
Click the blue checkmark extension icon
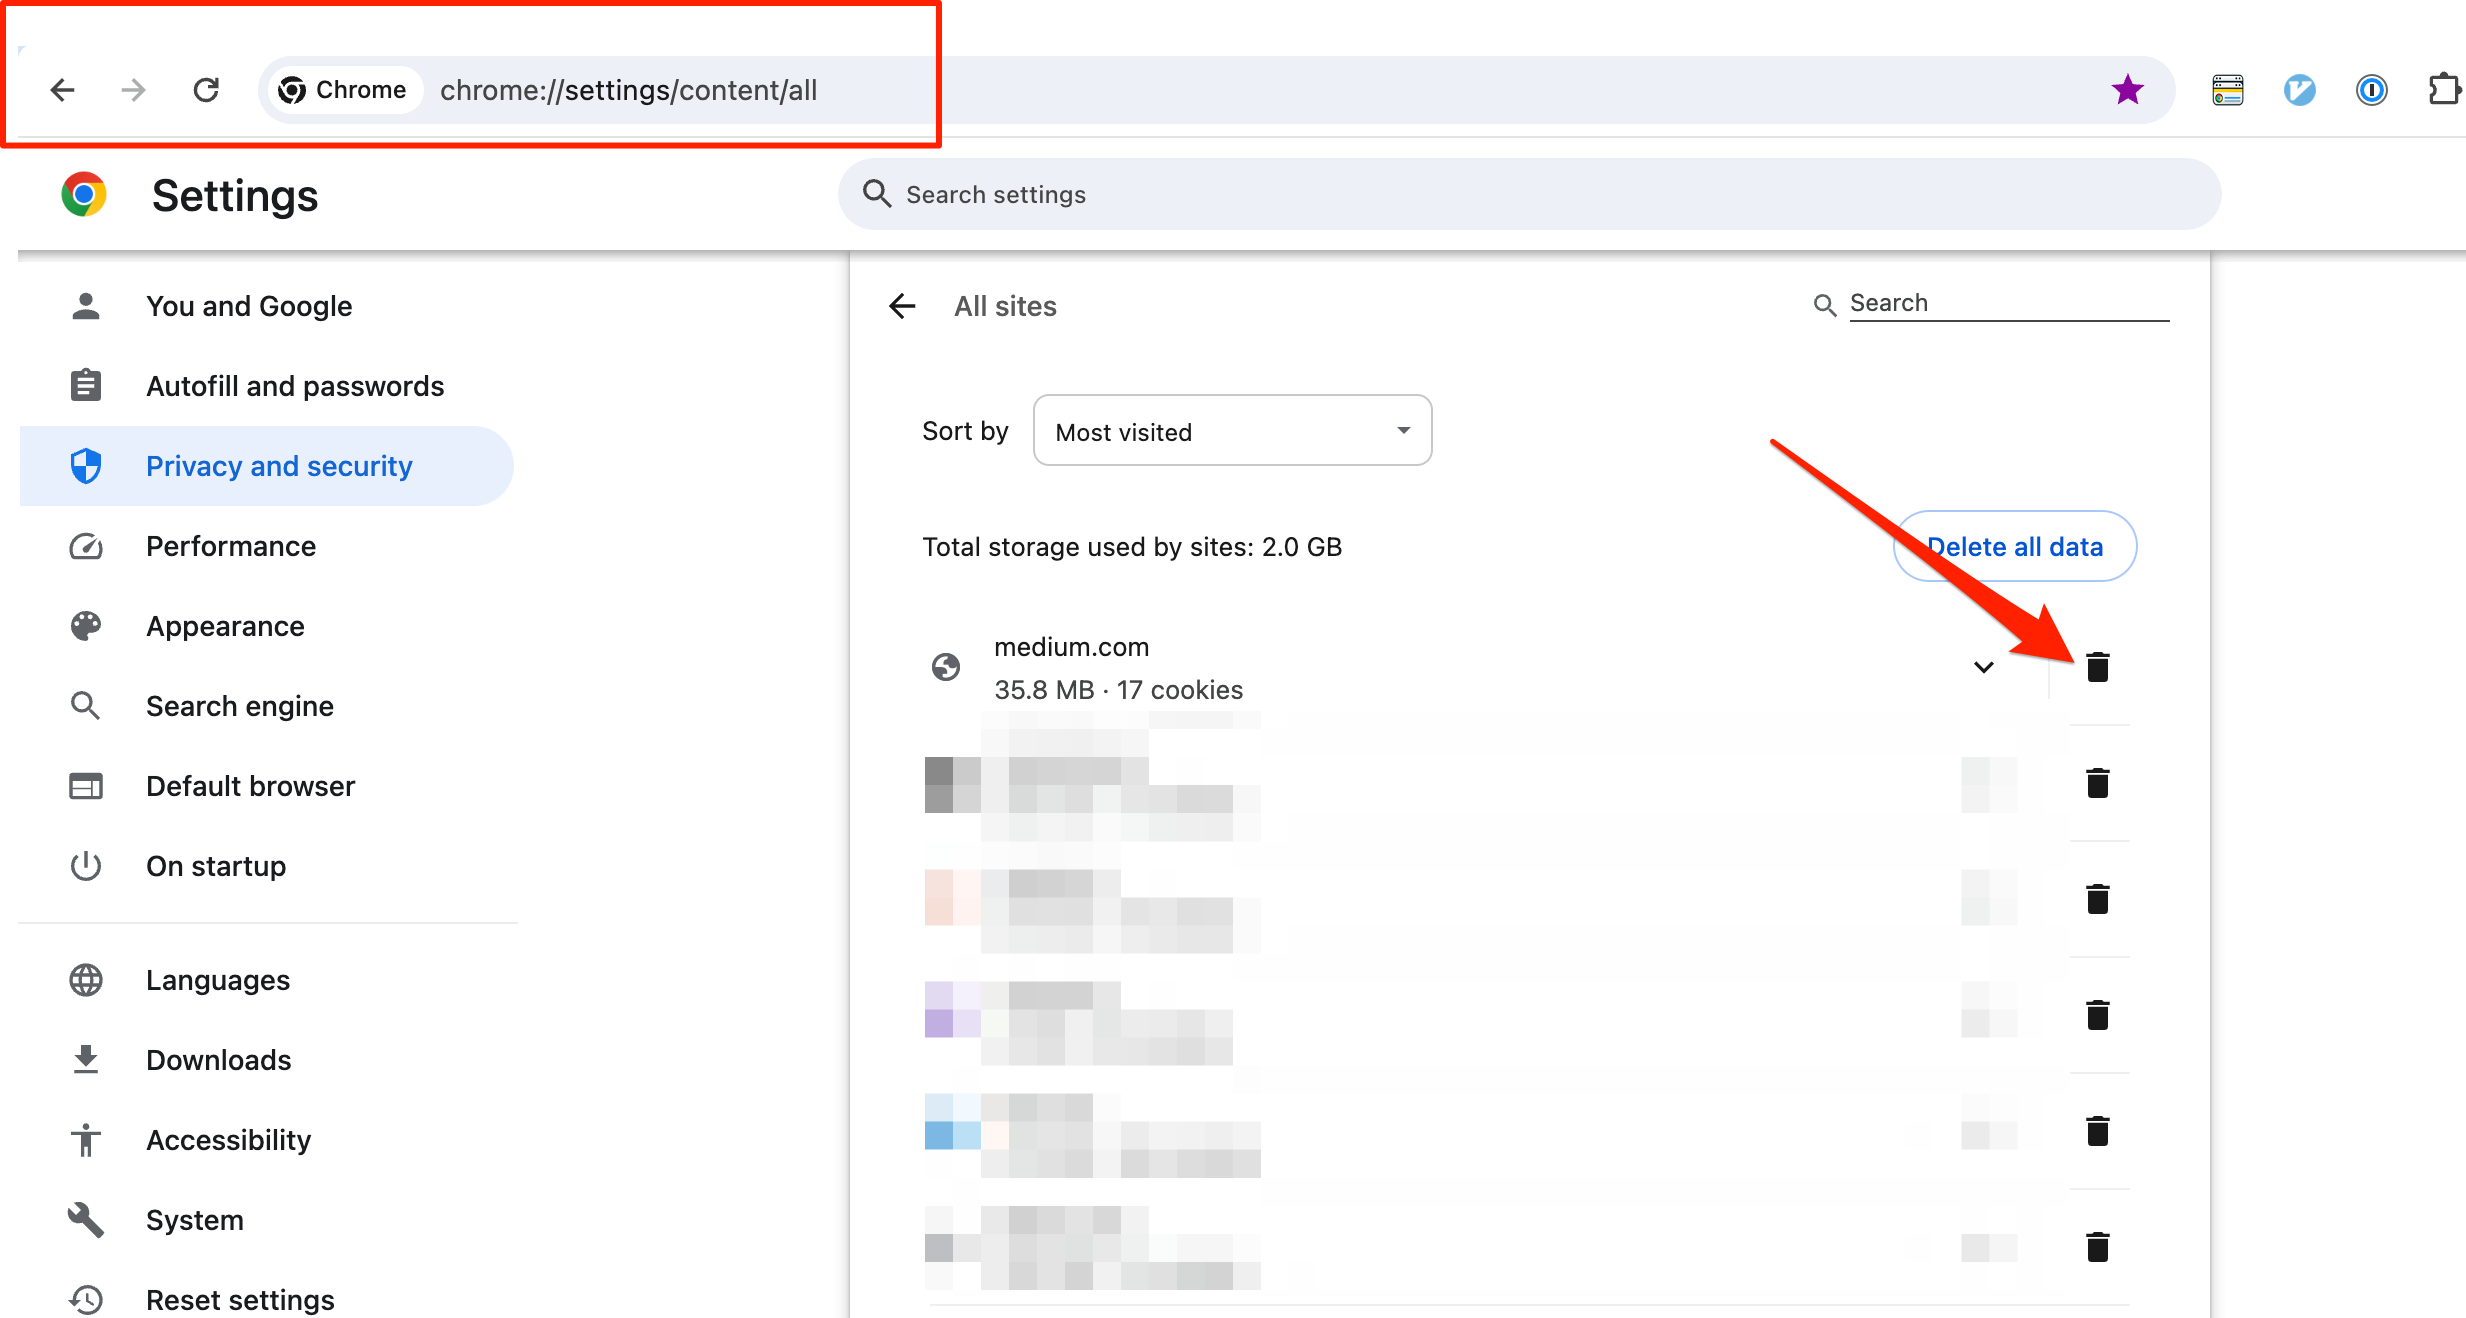pos(2299,90)
